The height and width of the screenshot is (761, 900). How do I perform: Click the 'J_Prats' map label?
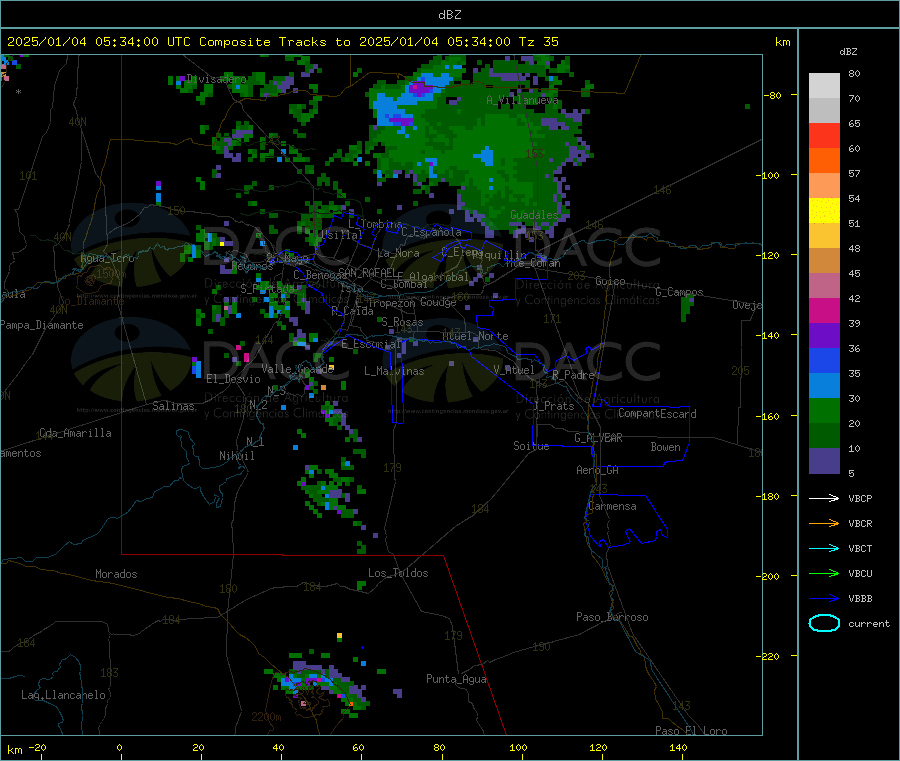554,406
